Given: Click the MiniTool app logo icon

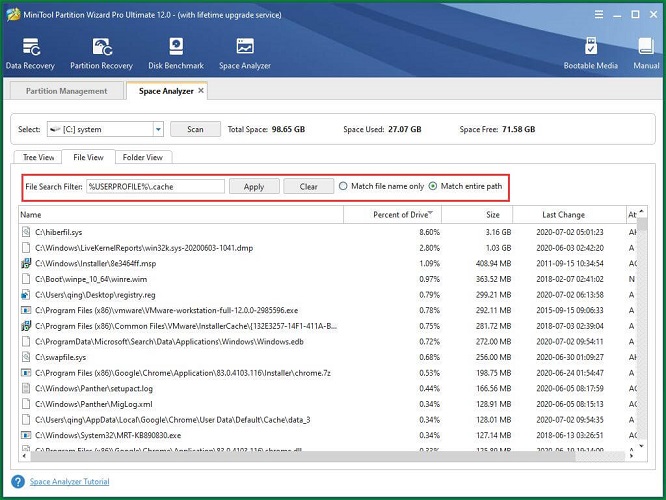Looking at the screenshot, I should [x=13, y=14].
